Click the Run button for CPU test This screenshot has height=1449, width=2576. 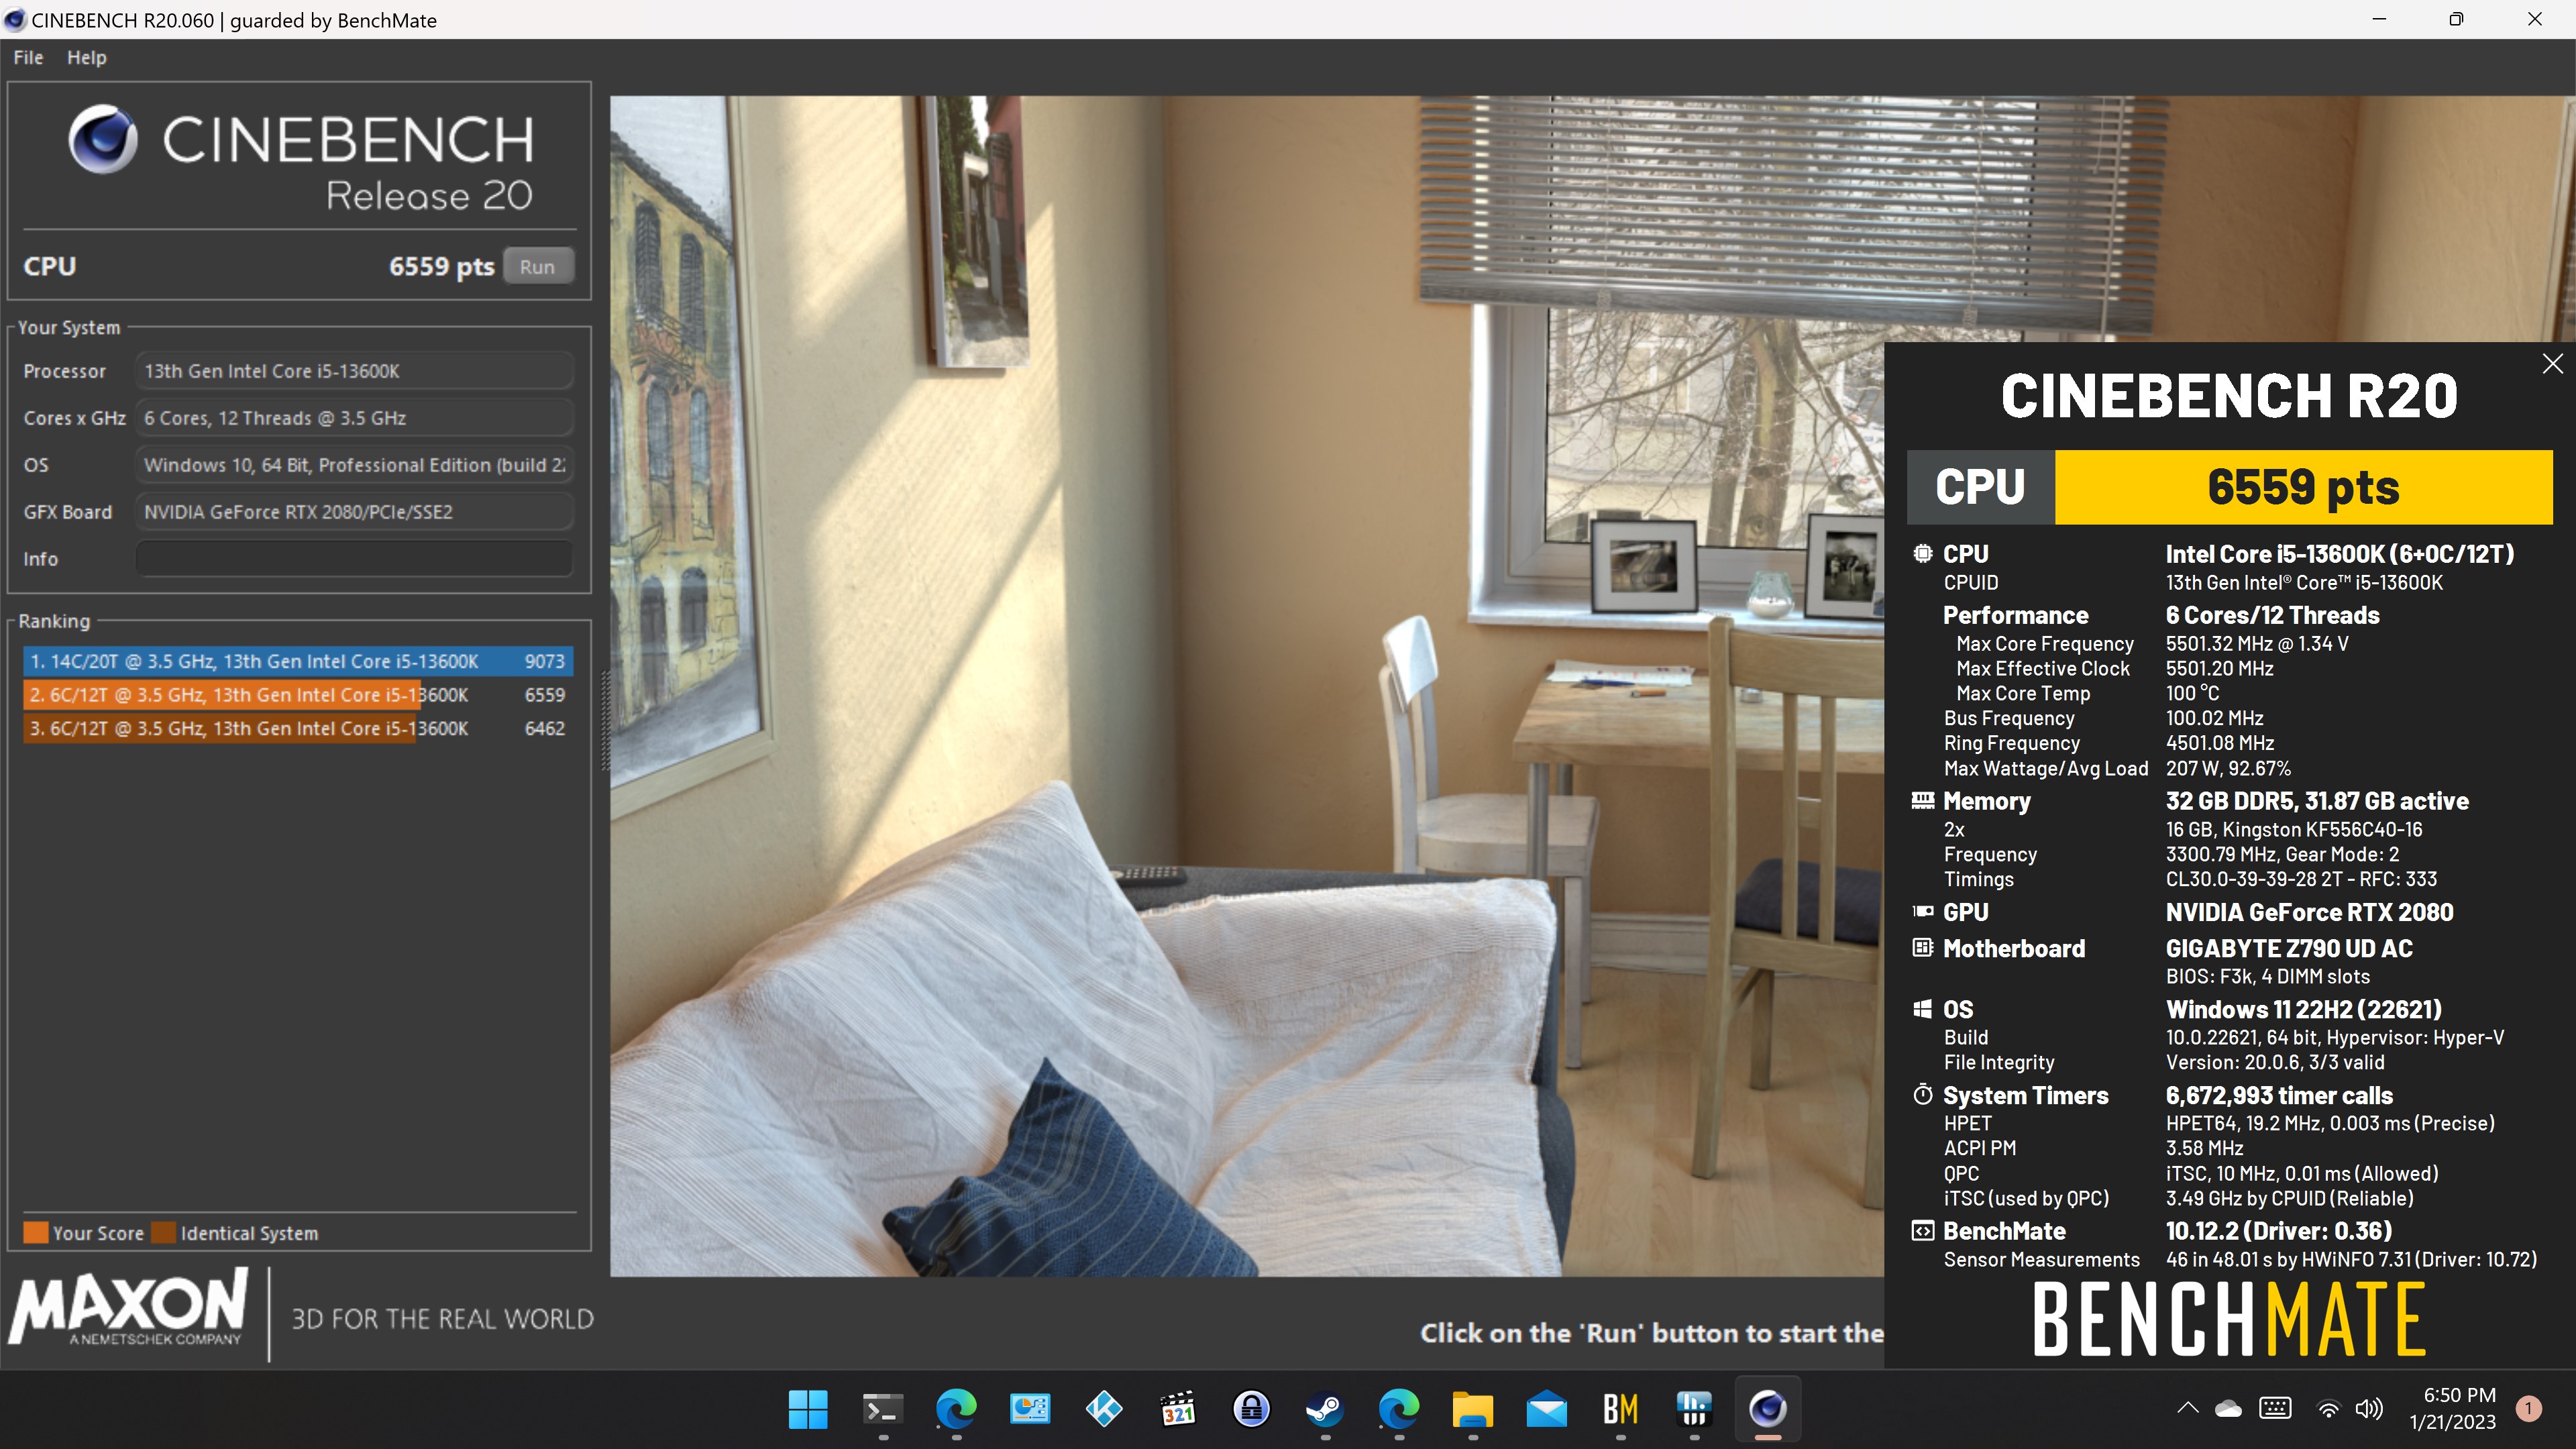(537, 266)
